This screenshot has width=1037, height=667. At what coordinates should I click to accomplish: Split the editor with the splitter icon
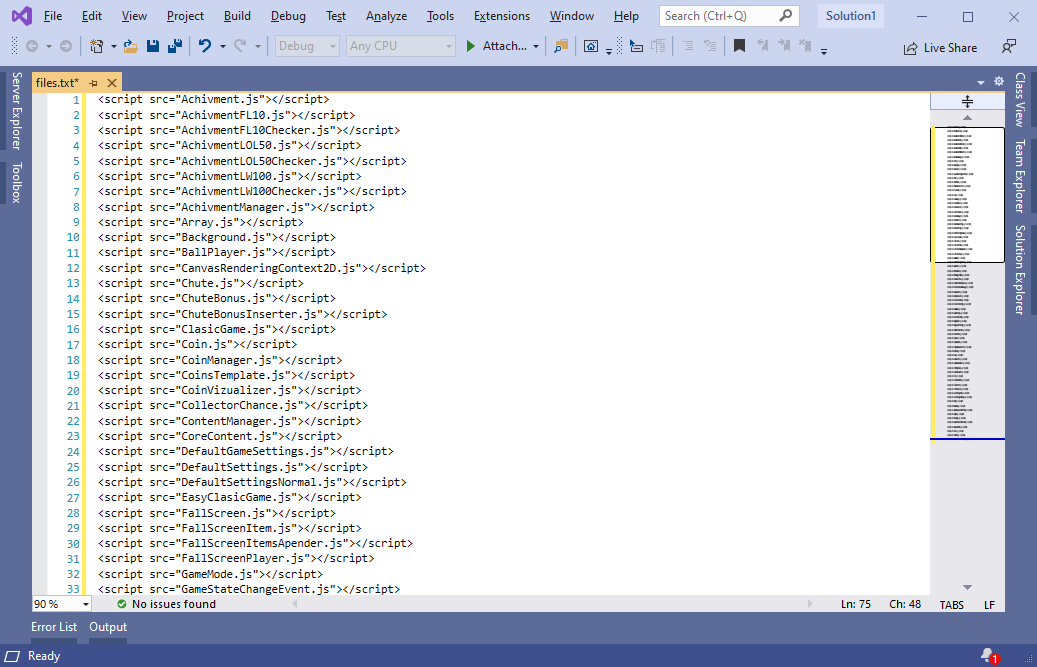pyautogui.click(x=967, y=101)
